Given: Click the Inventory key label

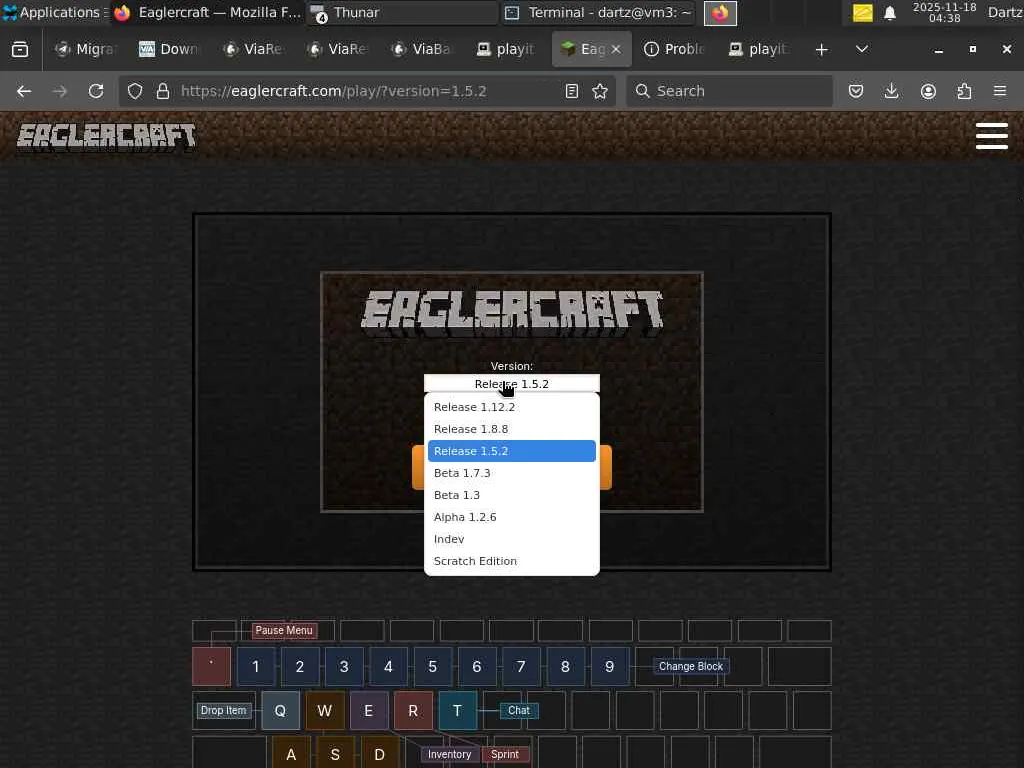Looking at the screenshot, I should click(449, 754).
